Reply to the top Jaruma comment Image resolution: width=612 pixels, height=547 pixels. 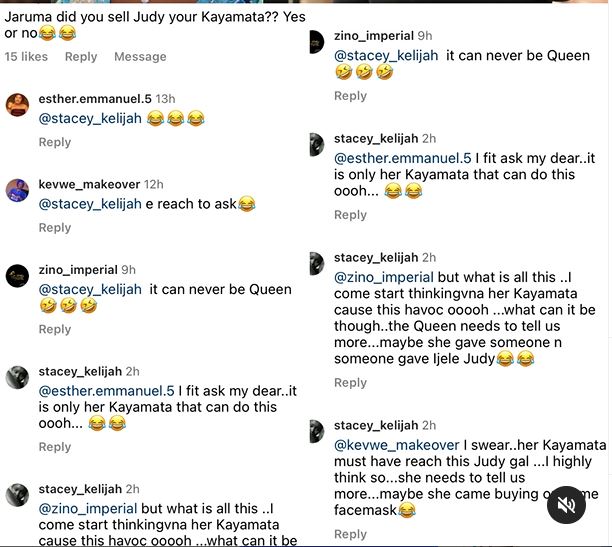click(81, 57)
